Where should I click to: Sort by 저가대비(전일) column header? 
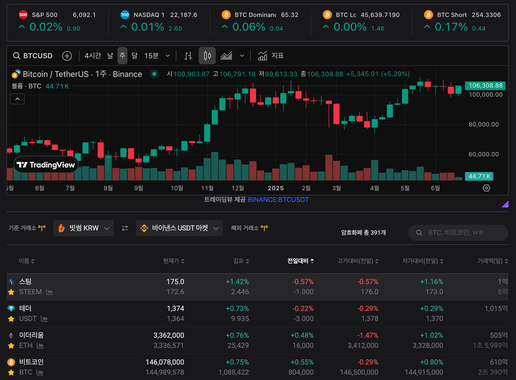(x=423, y=261)
